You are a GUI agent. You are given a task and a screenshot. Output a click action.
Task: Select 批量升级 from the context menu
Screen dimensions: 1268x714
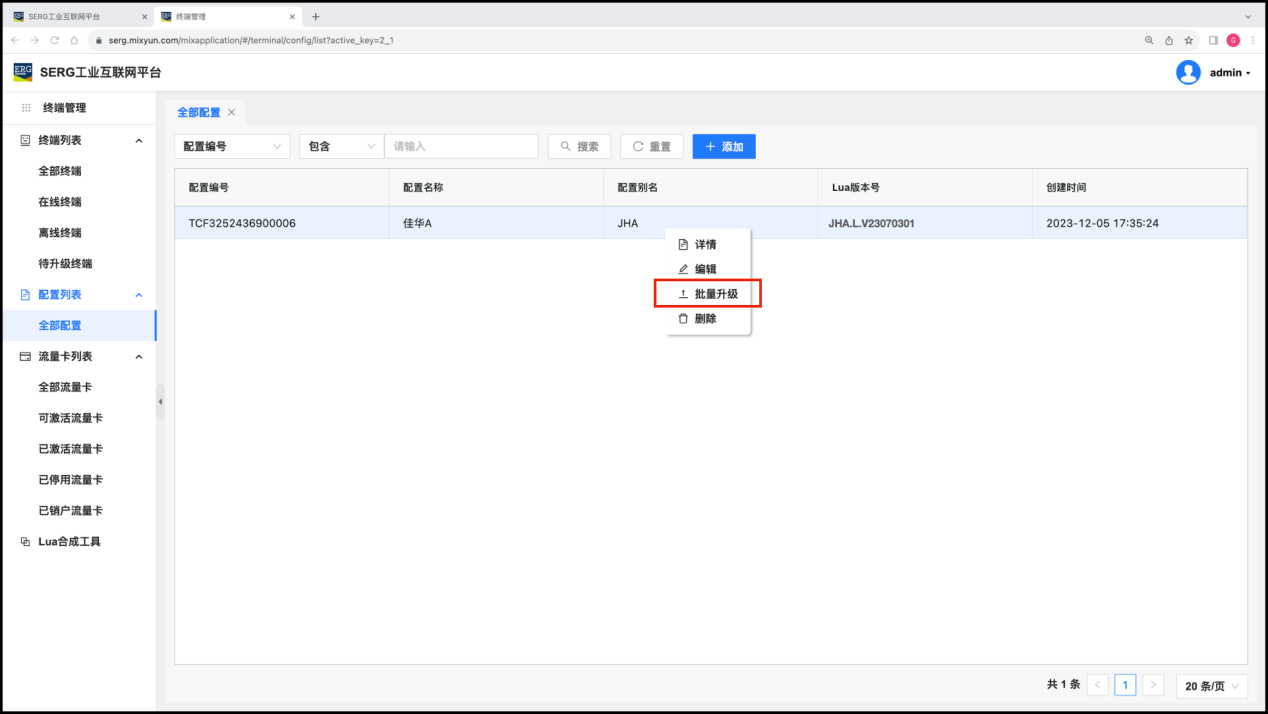coord(708,294)
